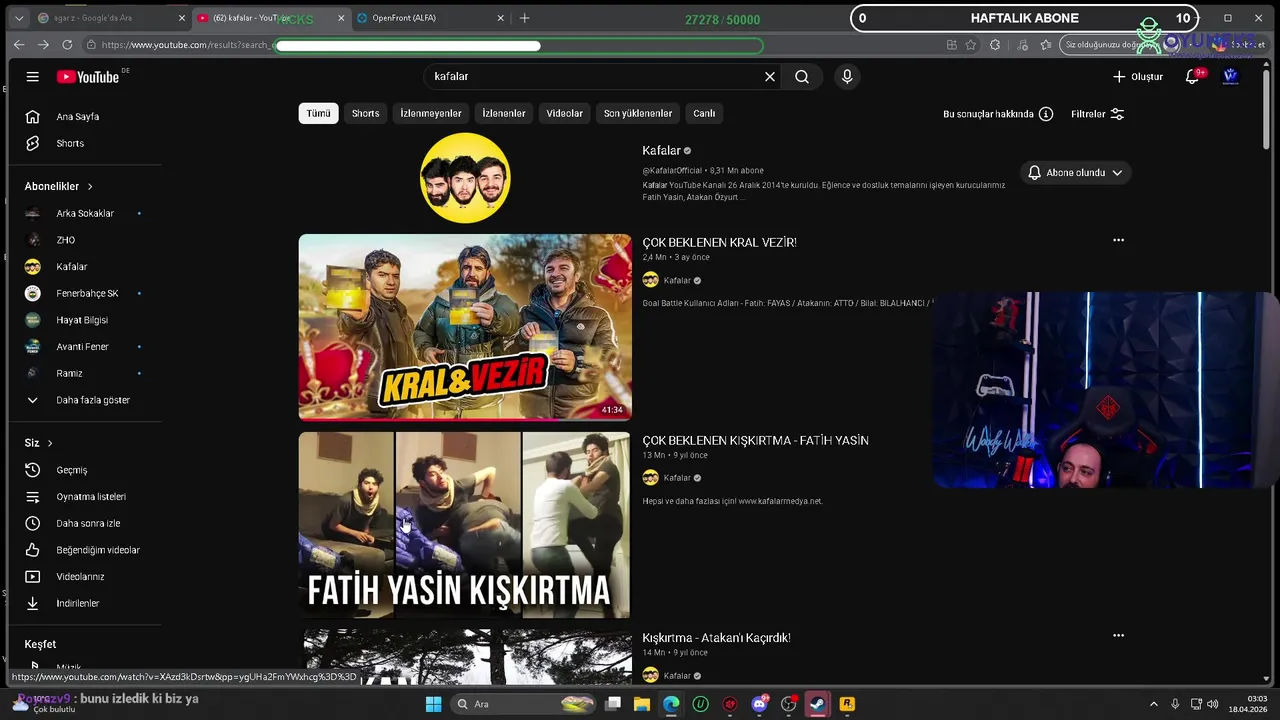Image resolution: width=1280 pixels, height=720 pixels.
Task: Clear the search box with the X icon
Action: point(770,77)
